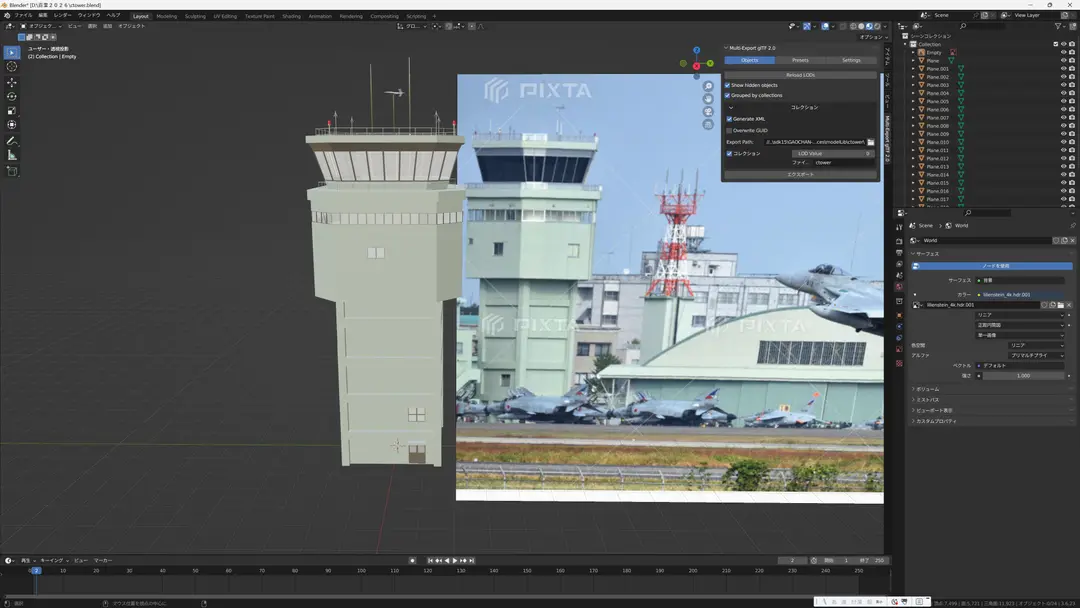This screenshot has width=1080, height=608.
Task: Toggle the Collection exclude checkbox in outliner
Action: (x=1055, y=44)
